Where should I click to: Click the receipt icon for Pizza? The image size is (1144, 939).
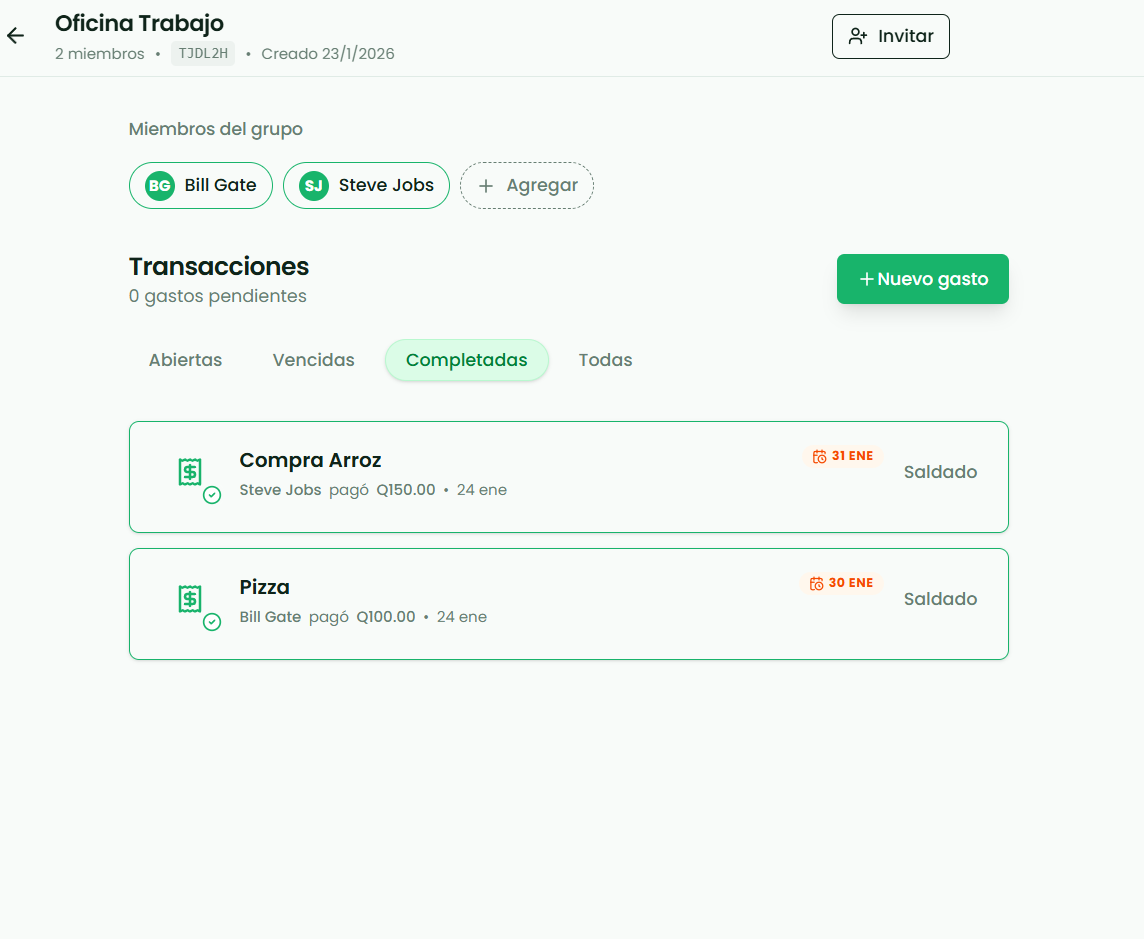pos(191,599)
